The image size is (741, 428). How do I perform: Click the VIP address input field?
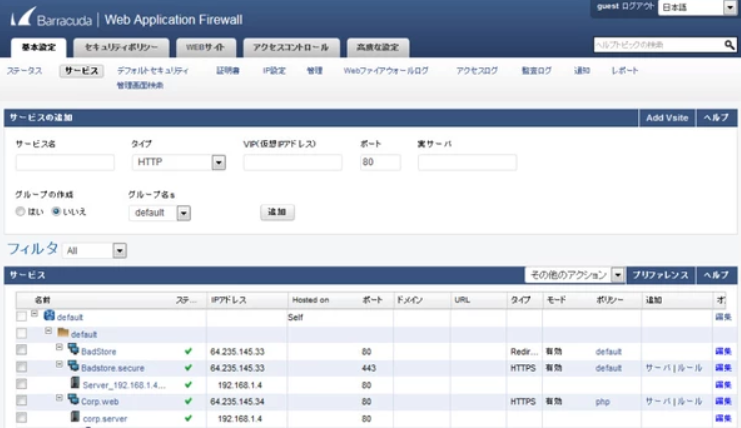coord(293,162)
